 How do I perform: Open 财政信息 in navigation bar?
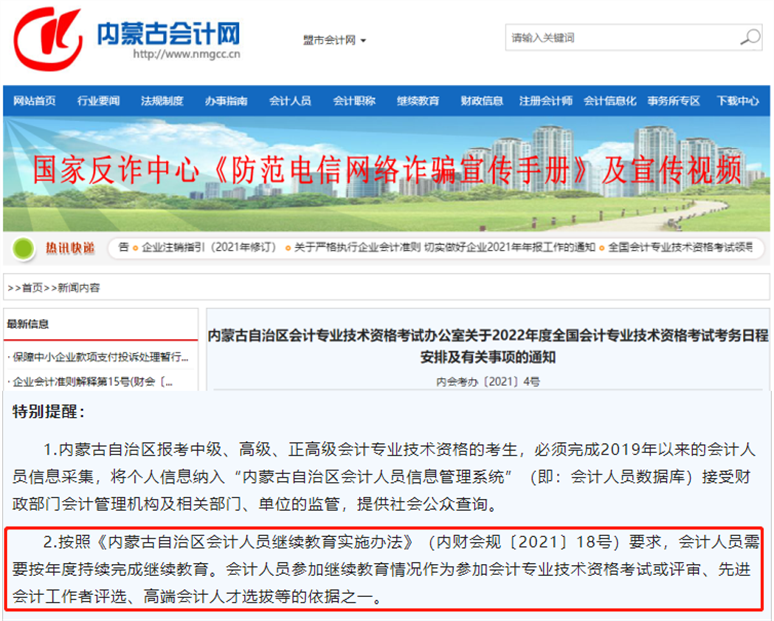(x=481, y=101)
